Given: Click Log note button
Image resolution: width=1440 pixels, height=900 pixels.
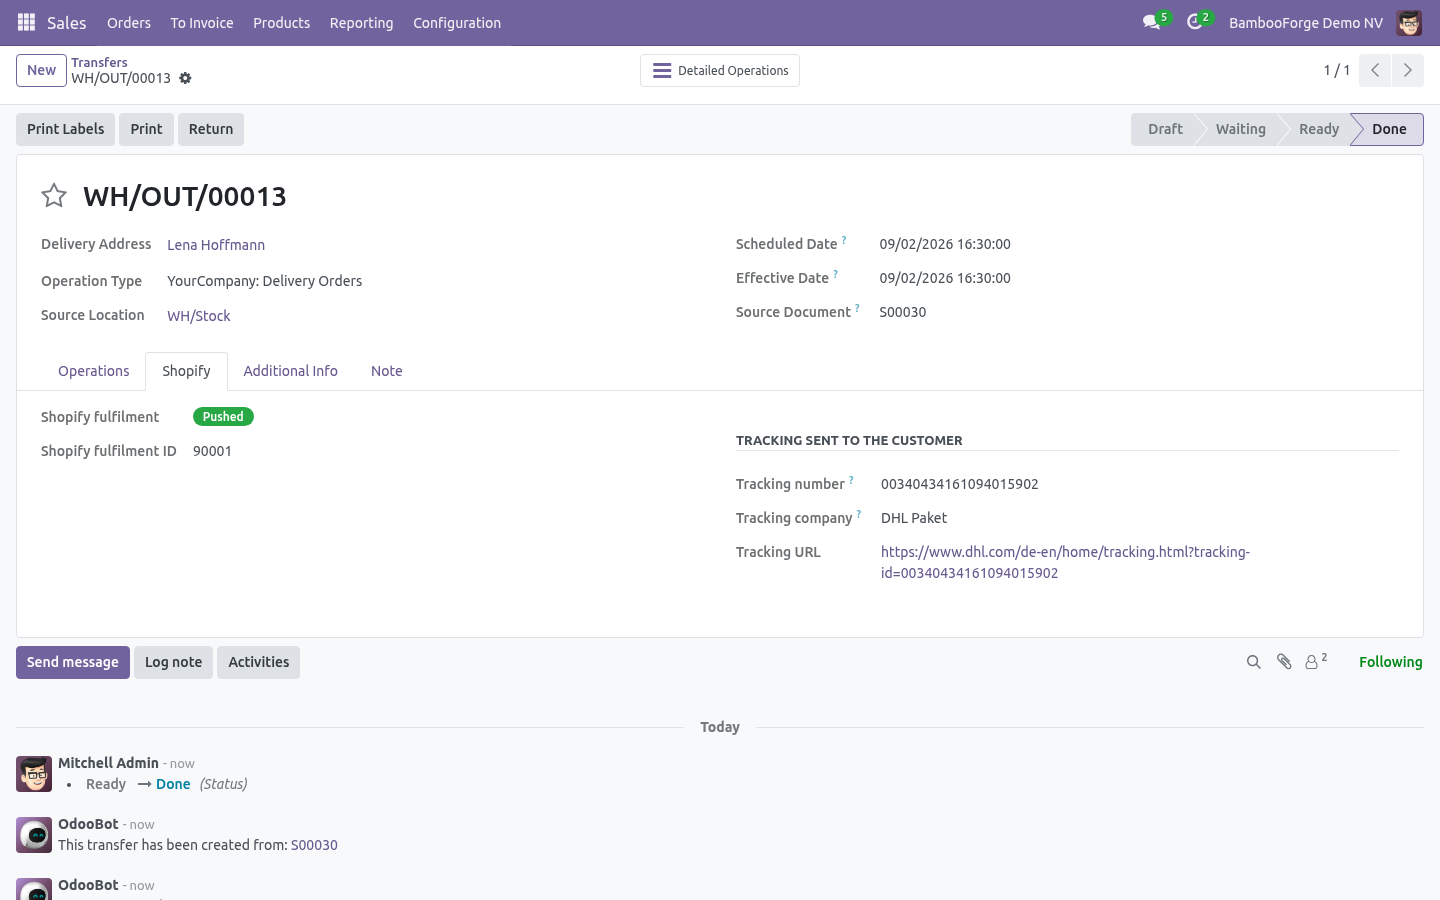Looking at the screenshot, I should pos(173,662).
